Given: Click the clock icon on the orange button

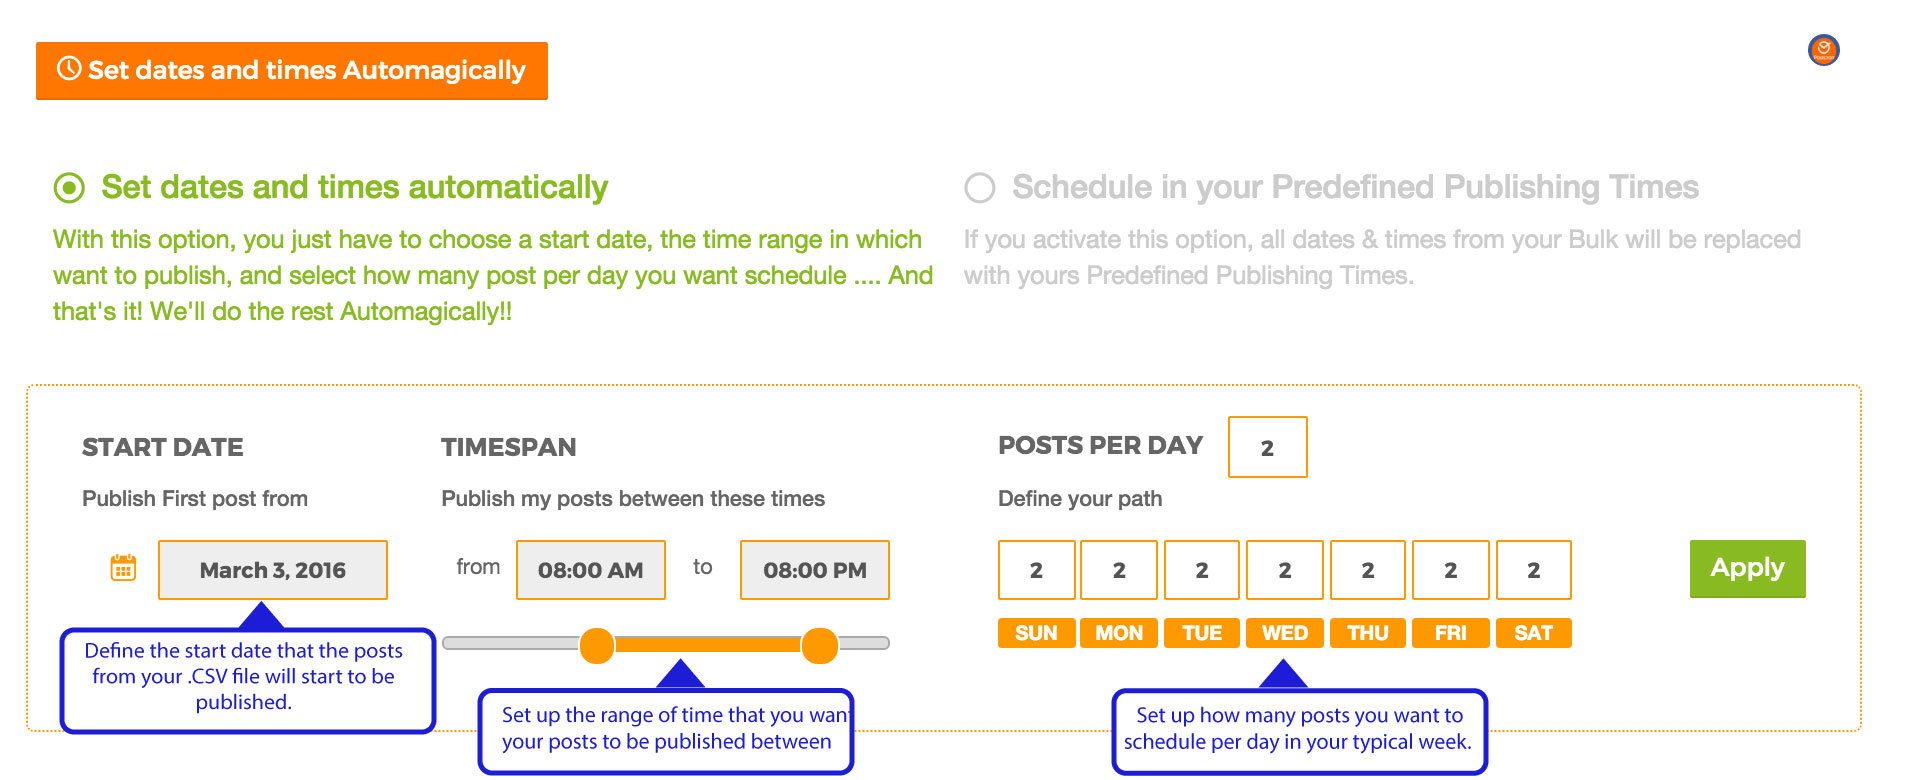Looking at the screenshot, I should point(69,69).
